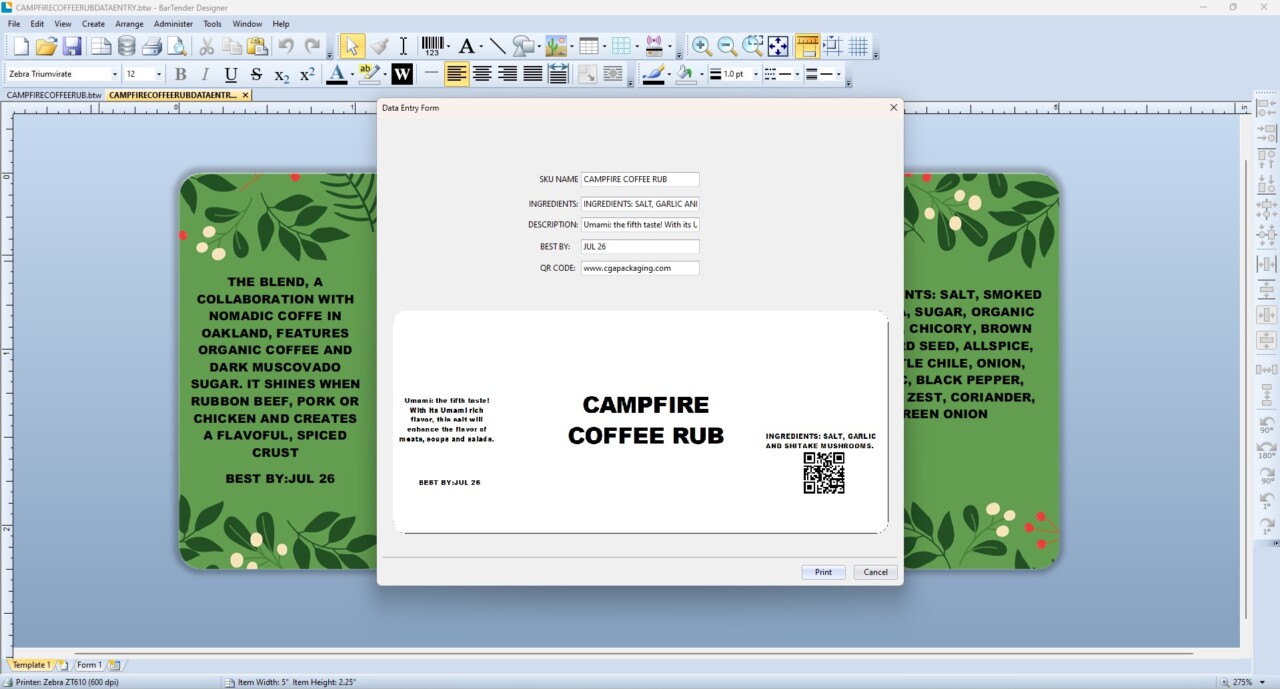Click the Print printer icon in toolbar

(152, 46)
